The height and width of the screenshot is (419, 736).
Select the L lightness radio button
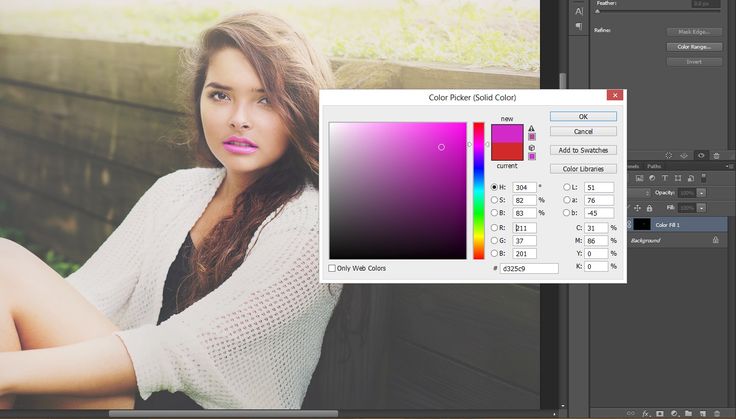(567, 187)
